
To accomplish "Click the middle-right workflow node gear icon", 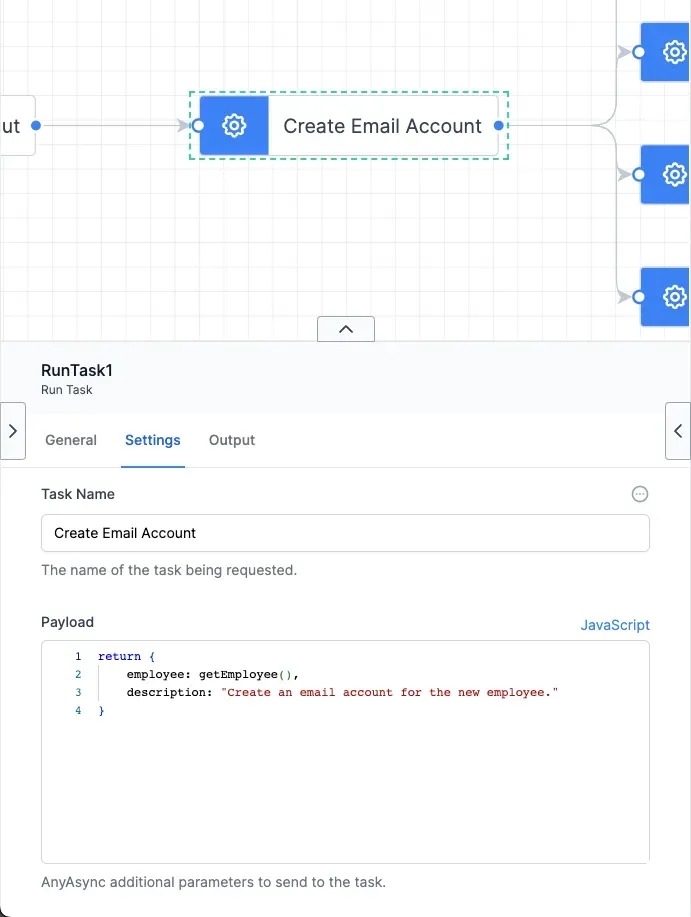I will point(675,175).
